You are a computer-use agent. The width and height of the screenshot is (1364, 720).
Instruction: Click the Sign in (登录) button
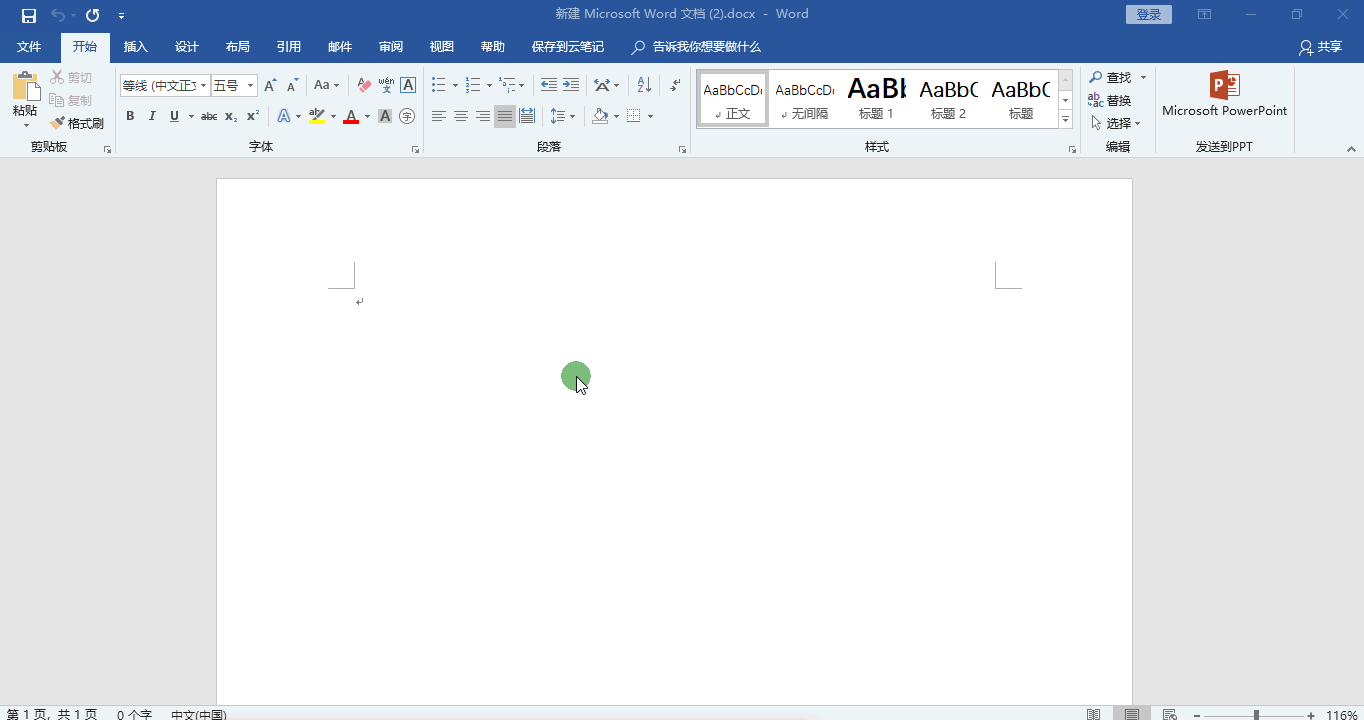(x=1149, y=14)
